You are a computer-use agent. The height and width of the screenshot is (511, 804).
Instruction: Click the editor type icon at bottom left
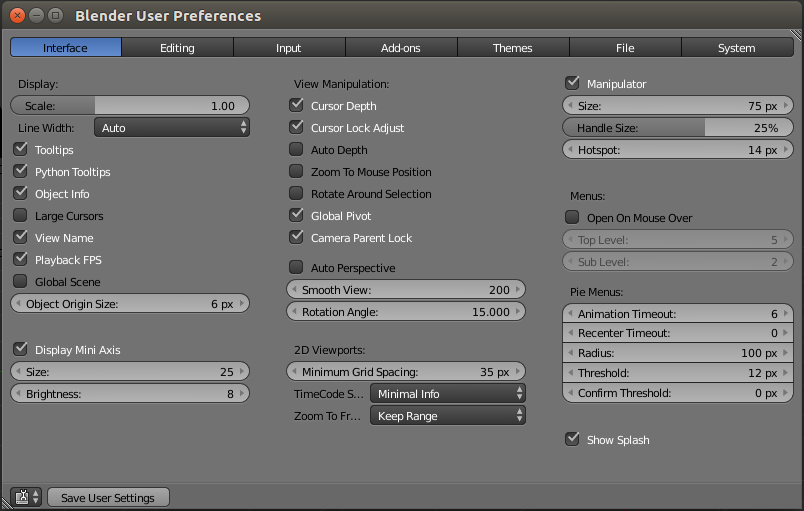tap(26, 497)
